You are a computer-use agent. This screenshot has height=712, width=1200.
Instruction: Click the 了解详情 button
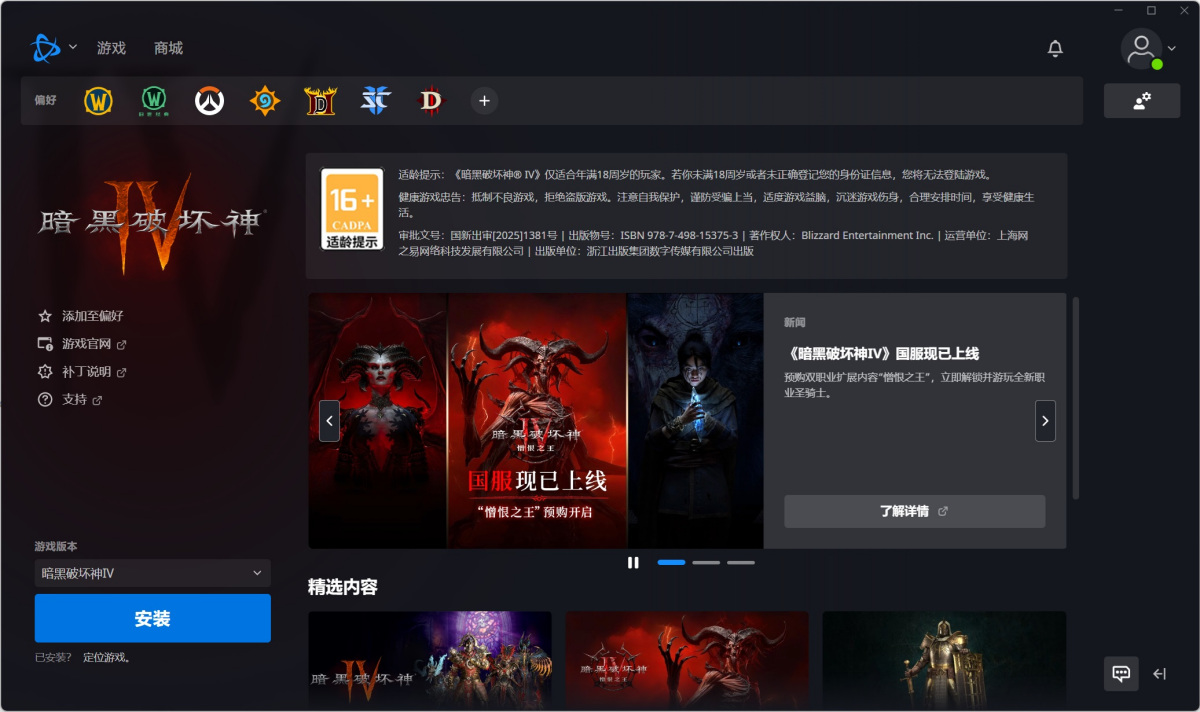point(914,511)
